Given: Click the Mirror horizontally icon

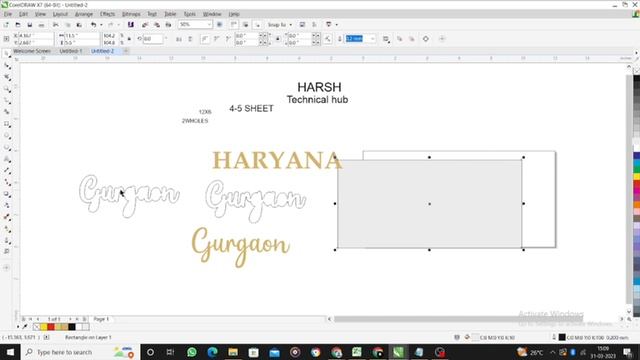Looking at the screenshot, I should pos(179,39).
